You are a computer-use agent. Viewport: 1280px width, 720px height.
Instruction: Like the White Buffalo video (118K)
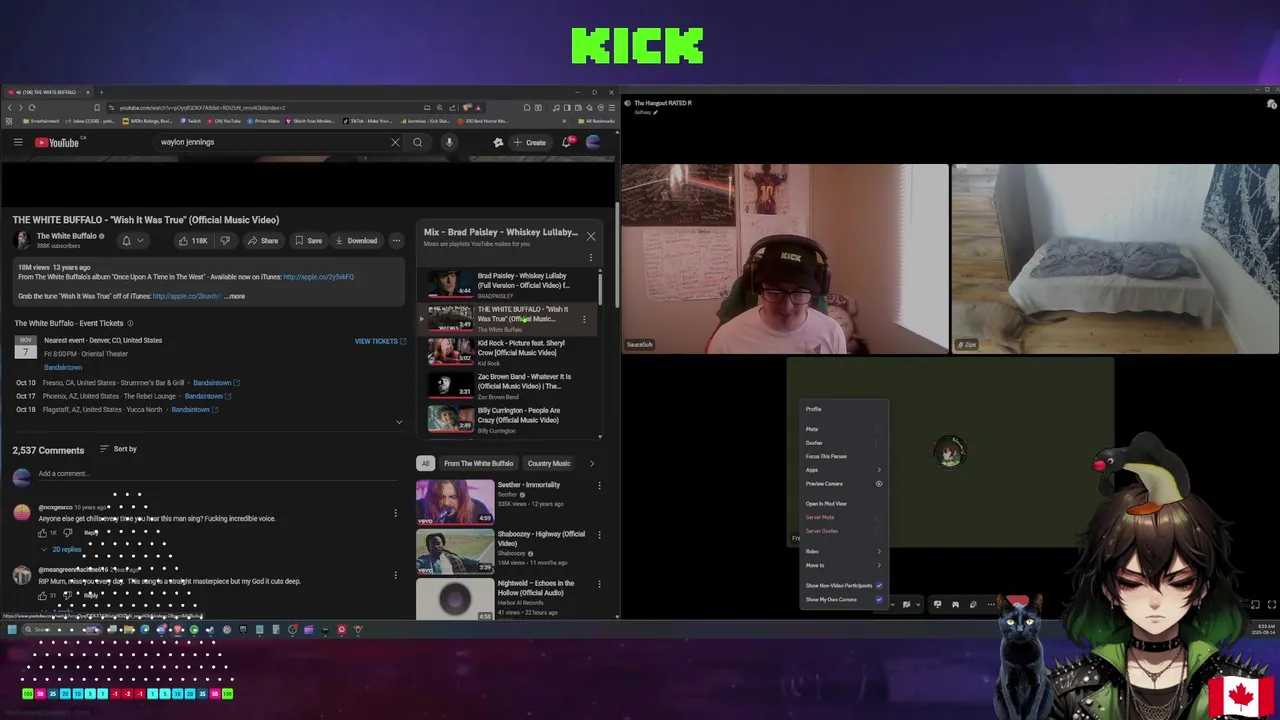[193, 241]
